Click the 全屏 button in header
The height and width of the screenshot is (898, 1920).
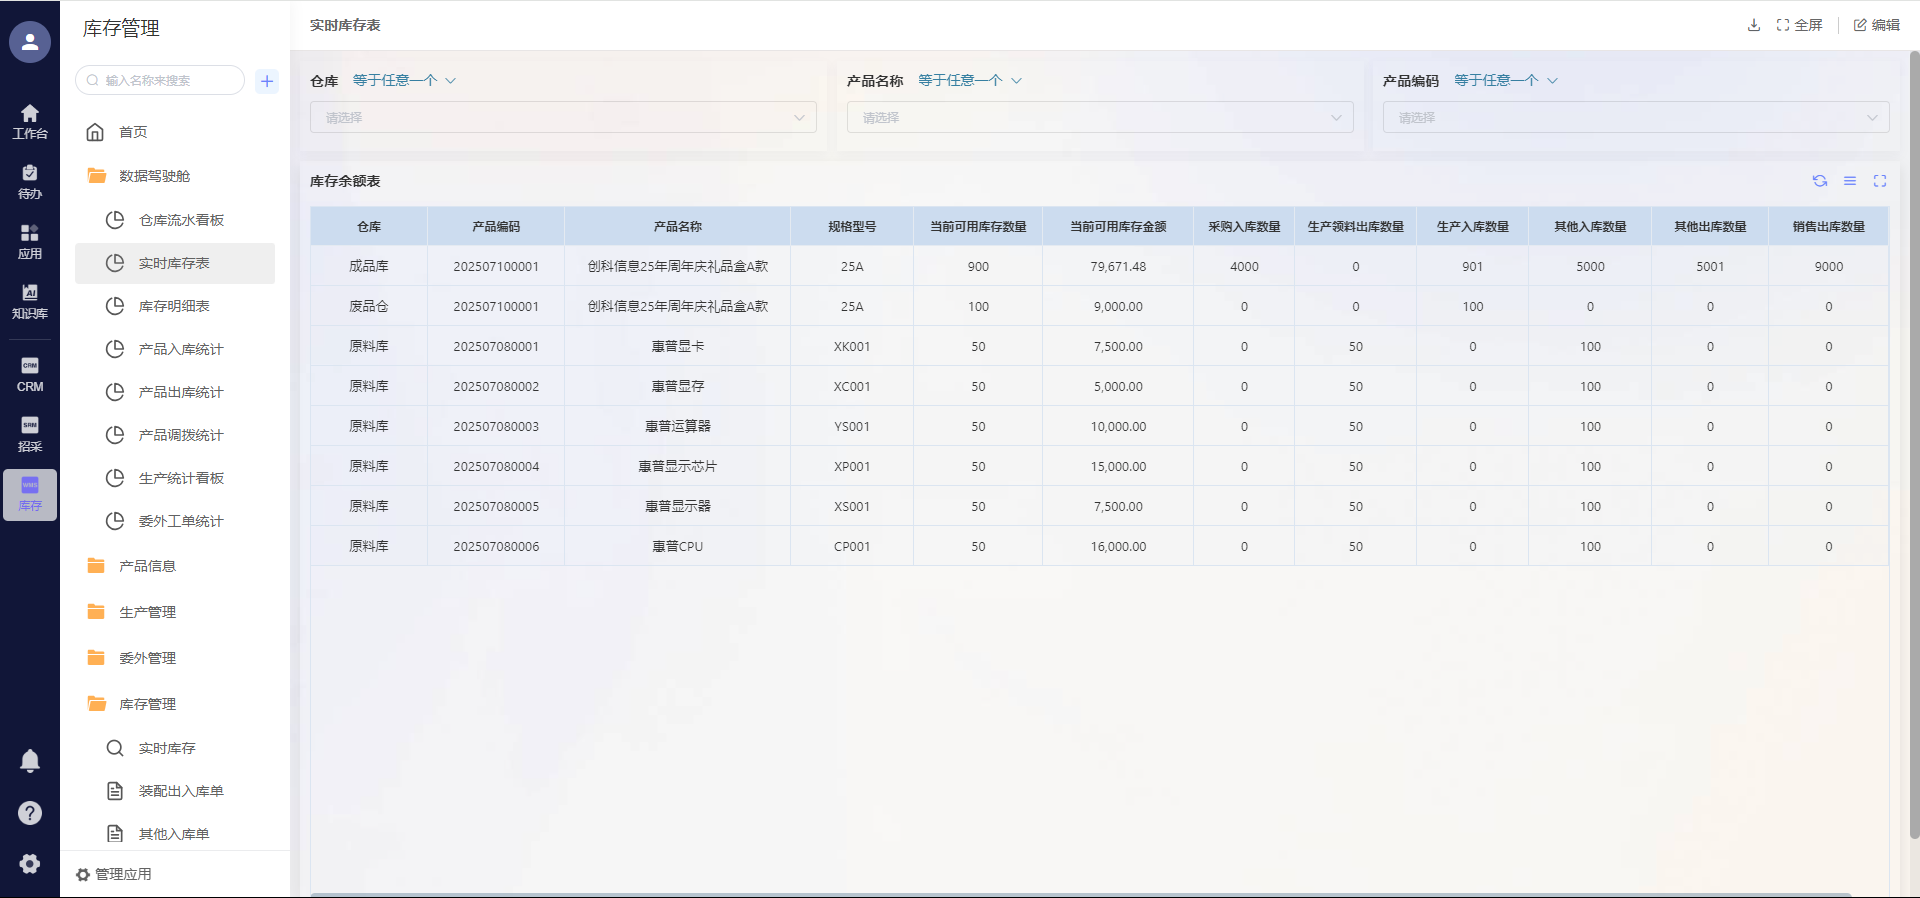(1799, 25)
